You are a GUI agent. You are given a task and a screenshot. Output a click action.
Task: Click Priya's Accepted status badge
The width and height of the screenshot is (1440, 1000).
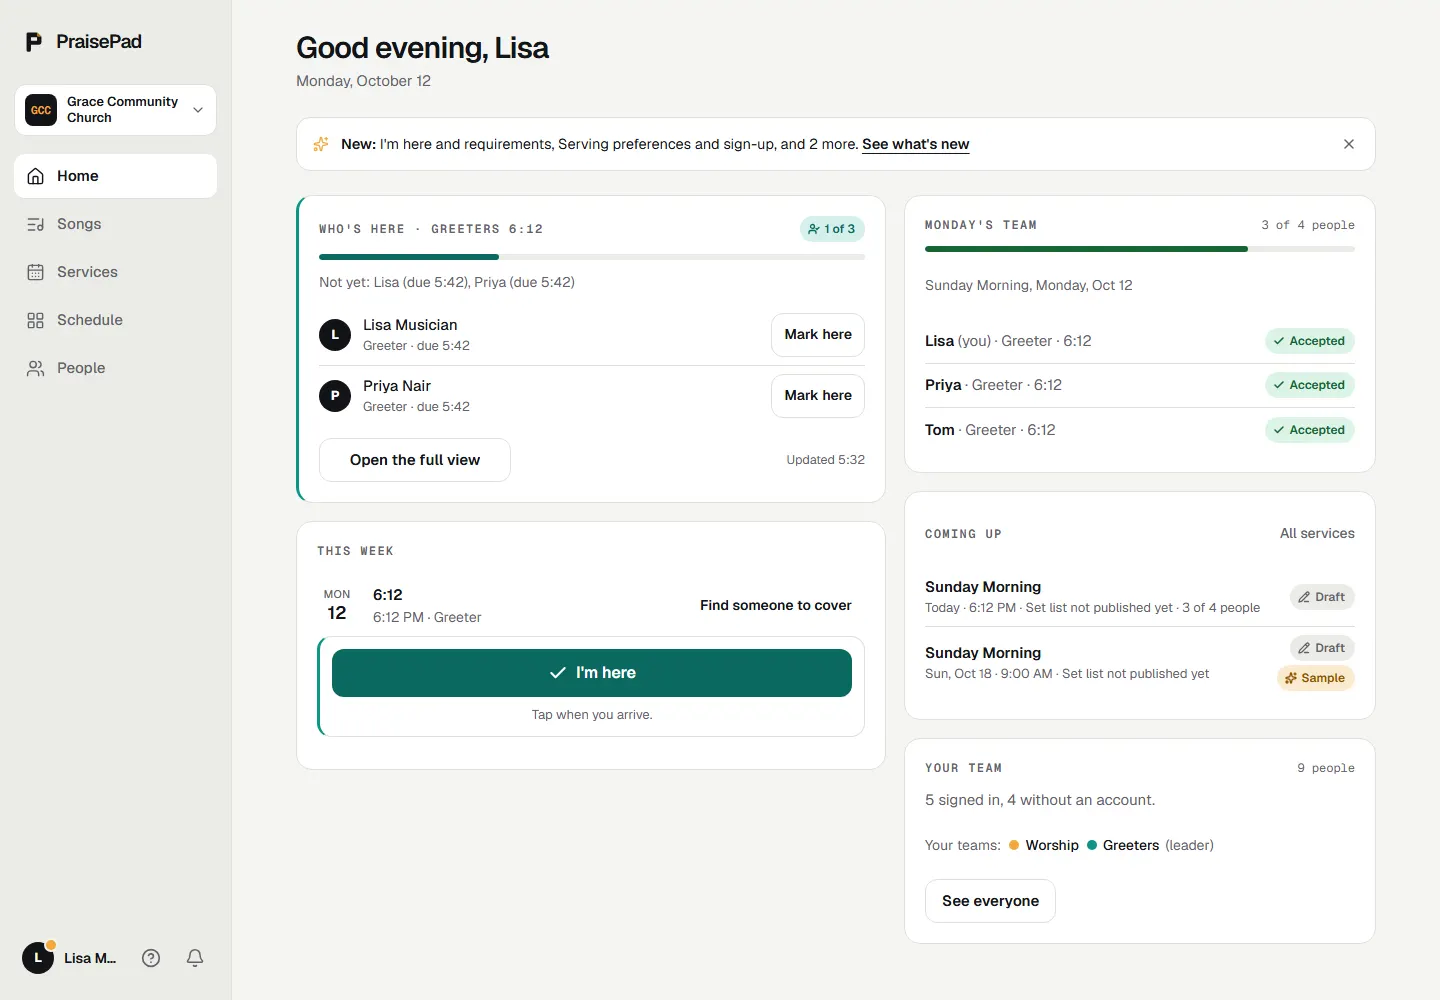coord(1310,385)
